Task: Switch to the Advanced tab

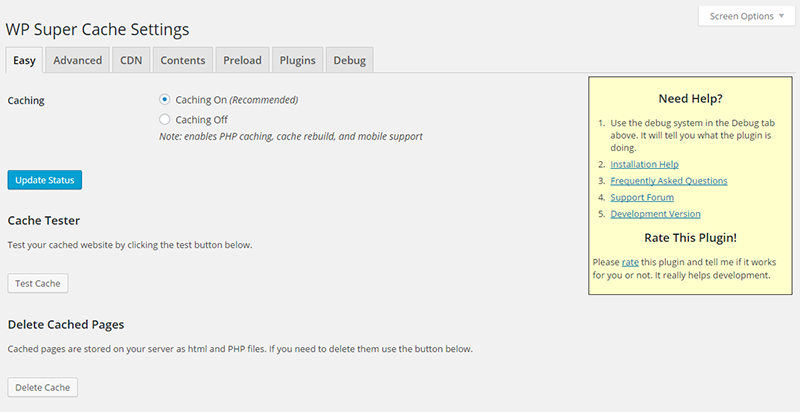Action: 77,60
